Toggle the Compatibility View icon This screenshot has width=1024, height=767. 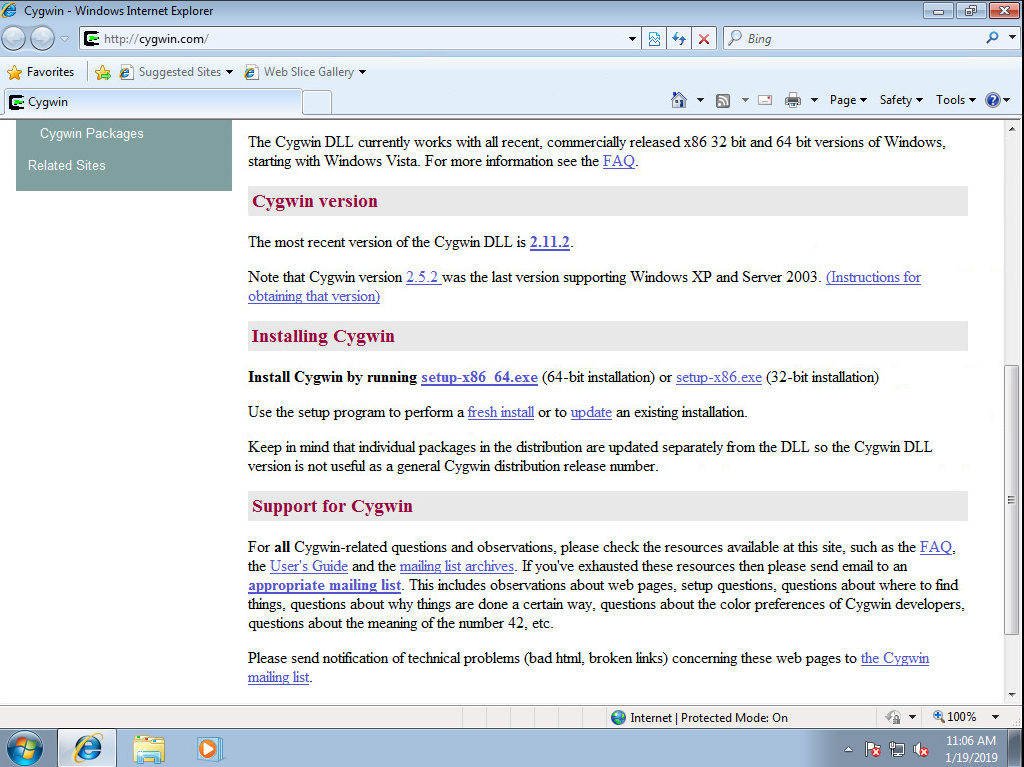click(654, 39)
